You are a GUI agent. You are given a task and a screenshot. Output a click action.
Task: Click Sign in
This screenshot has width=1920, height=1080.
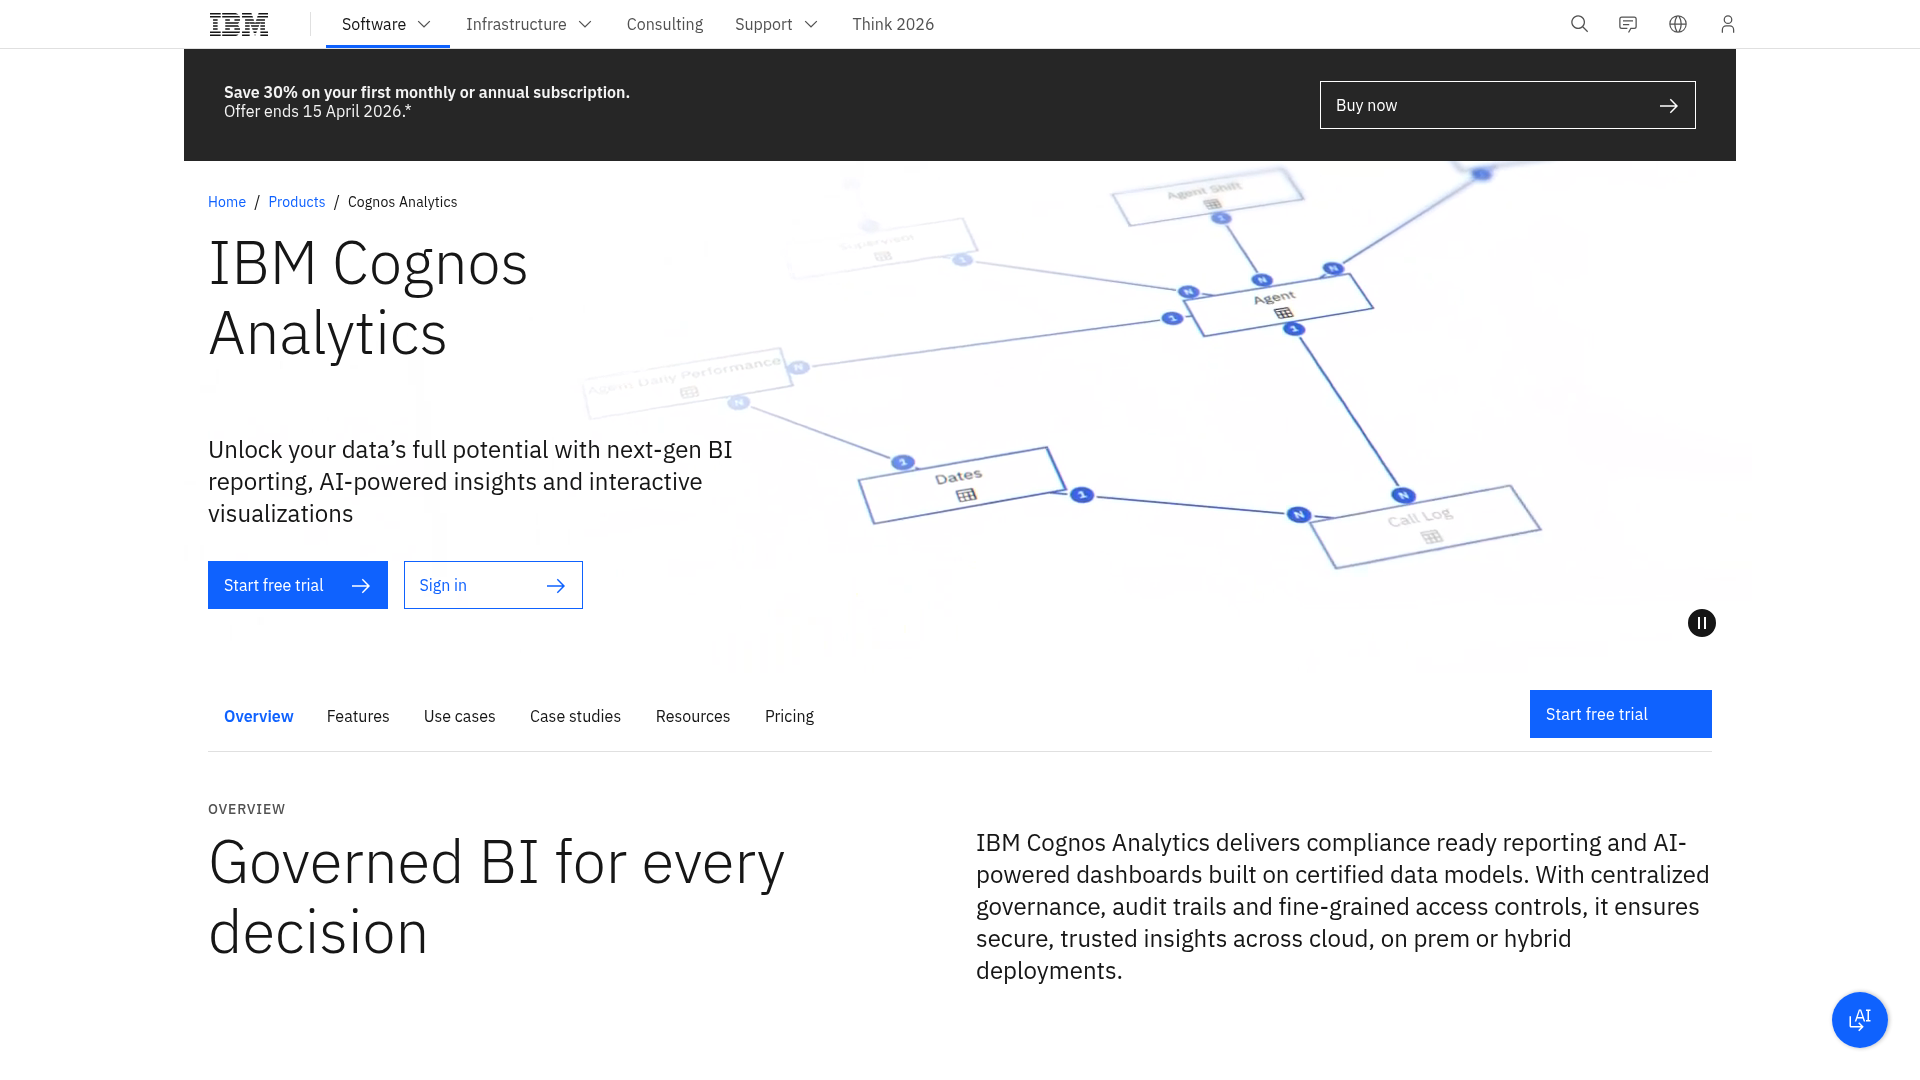tap(493, 585)
